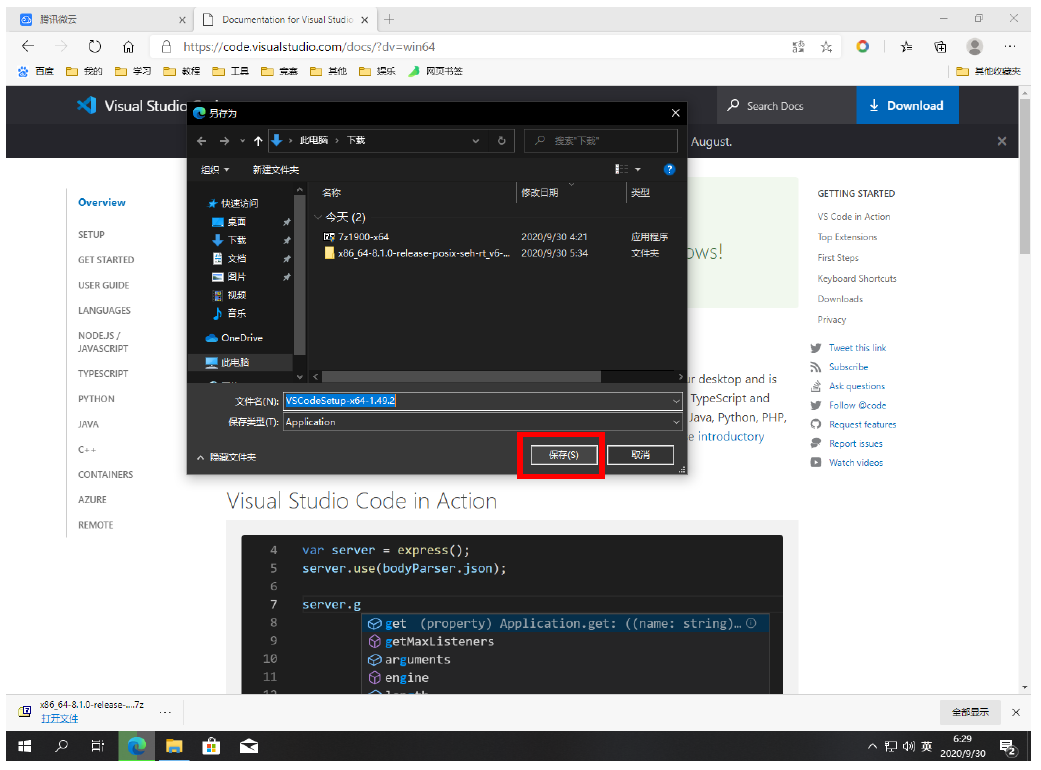Click the favorites star in address bar
The height and width of the screenshot is (770, 1041).
826,47
